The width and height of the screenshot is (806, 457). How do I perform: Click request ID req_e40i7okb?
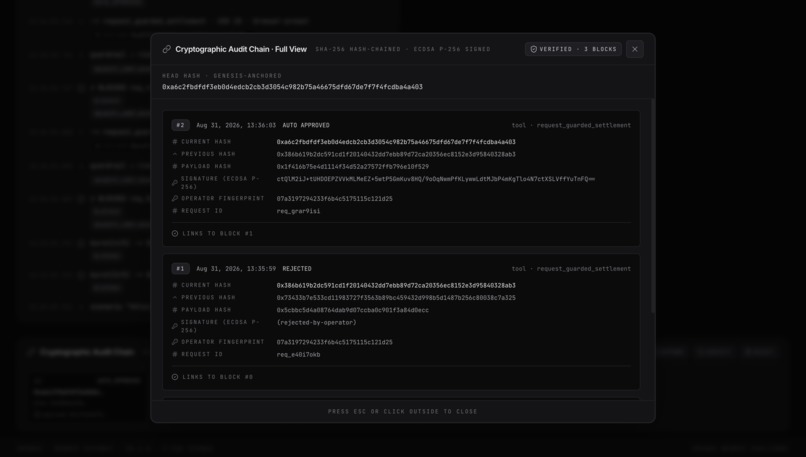coord(298,354)
